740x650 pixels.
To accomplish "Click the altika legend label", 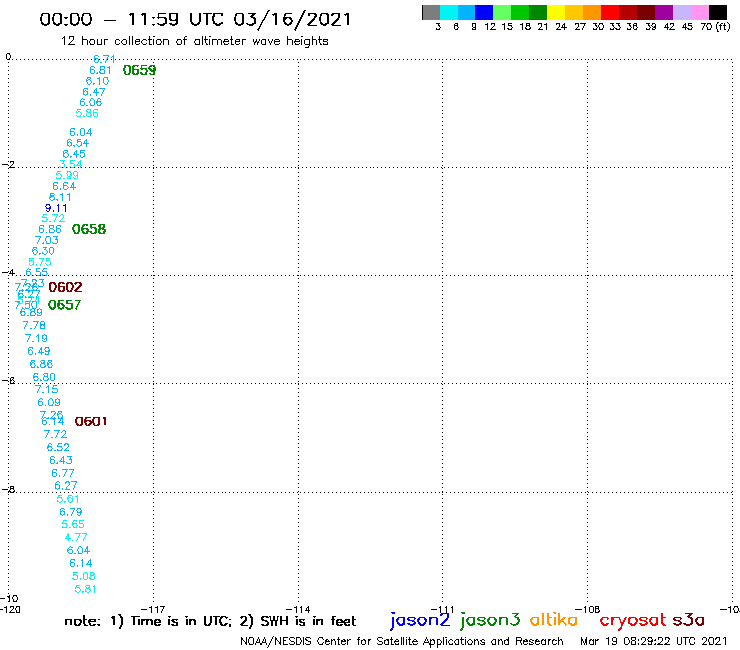I will [x=554, y=620].
